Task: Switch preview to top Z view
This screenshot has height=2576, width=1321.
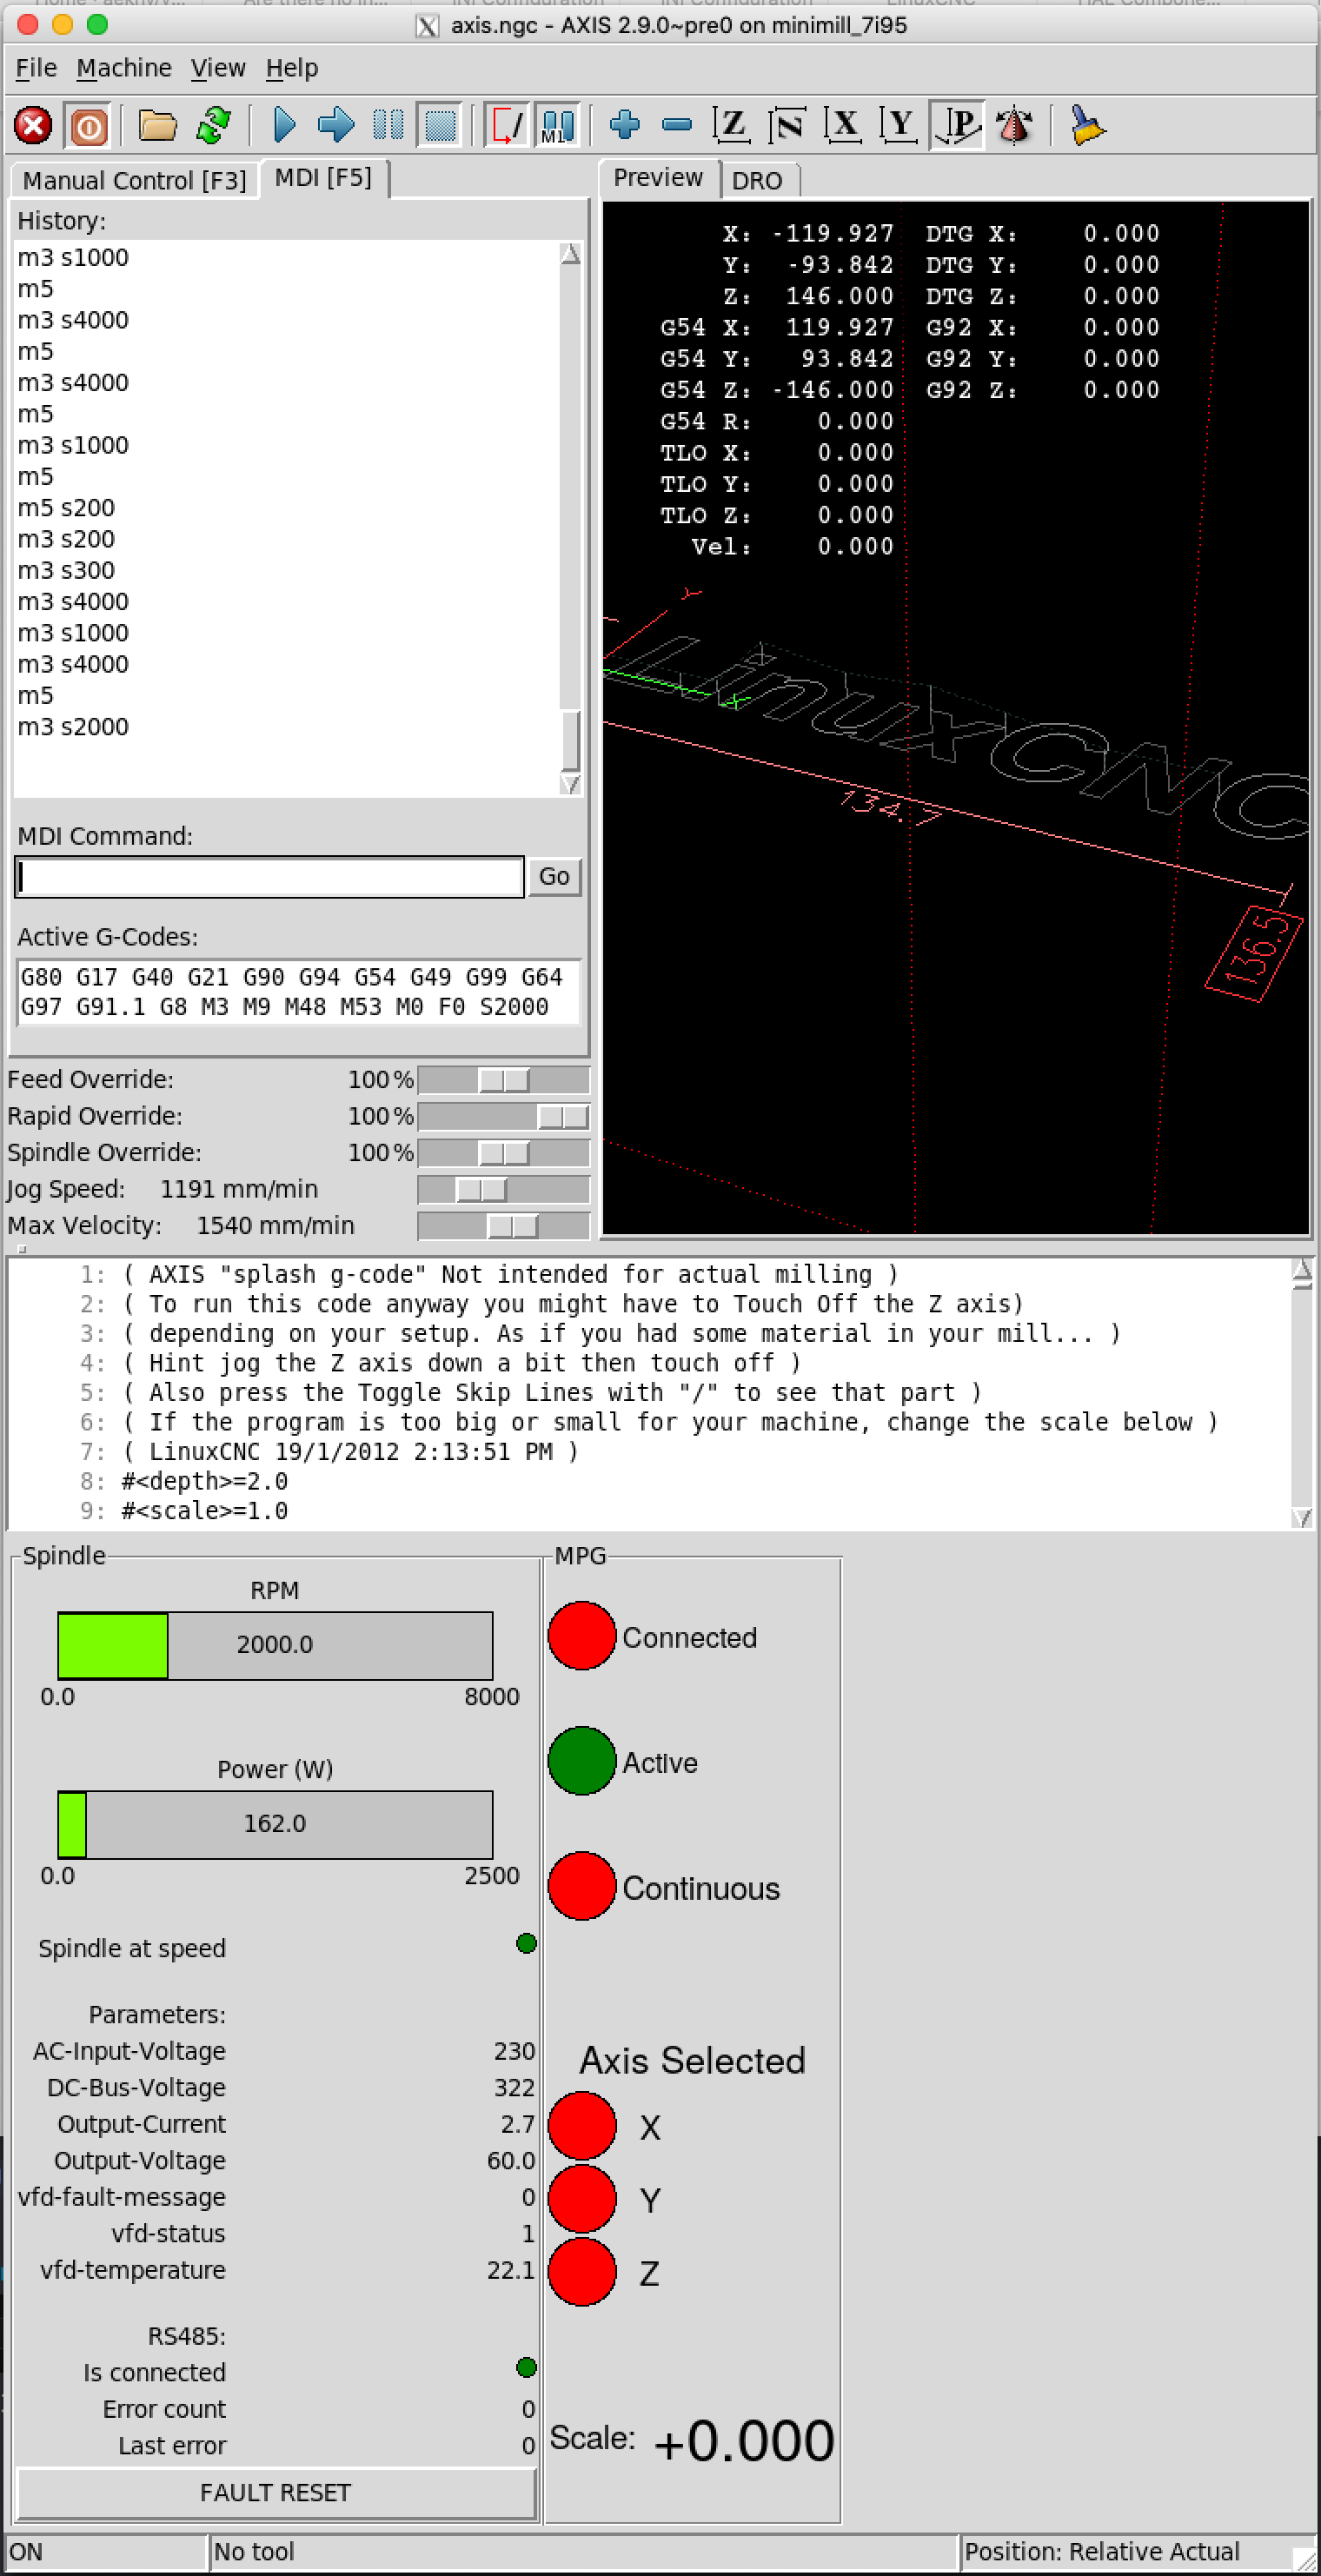Action: (731, 126)
